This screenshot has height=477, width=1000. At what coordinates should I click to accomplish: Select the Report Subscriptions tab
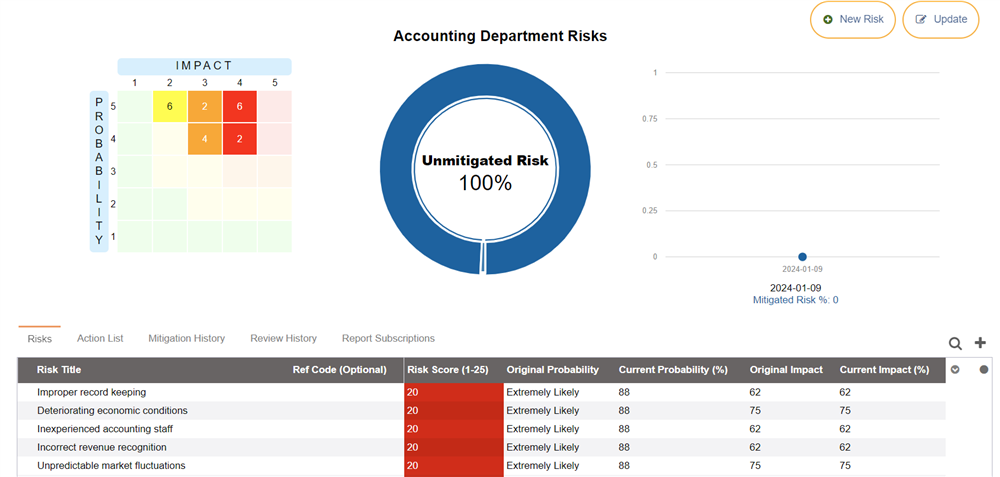[x=388, y=339]
